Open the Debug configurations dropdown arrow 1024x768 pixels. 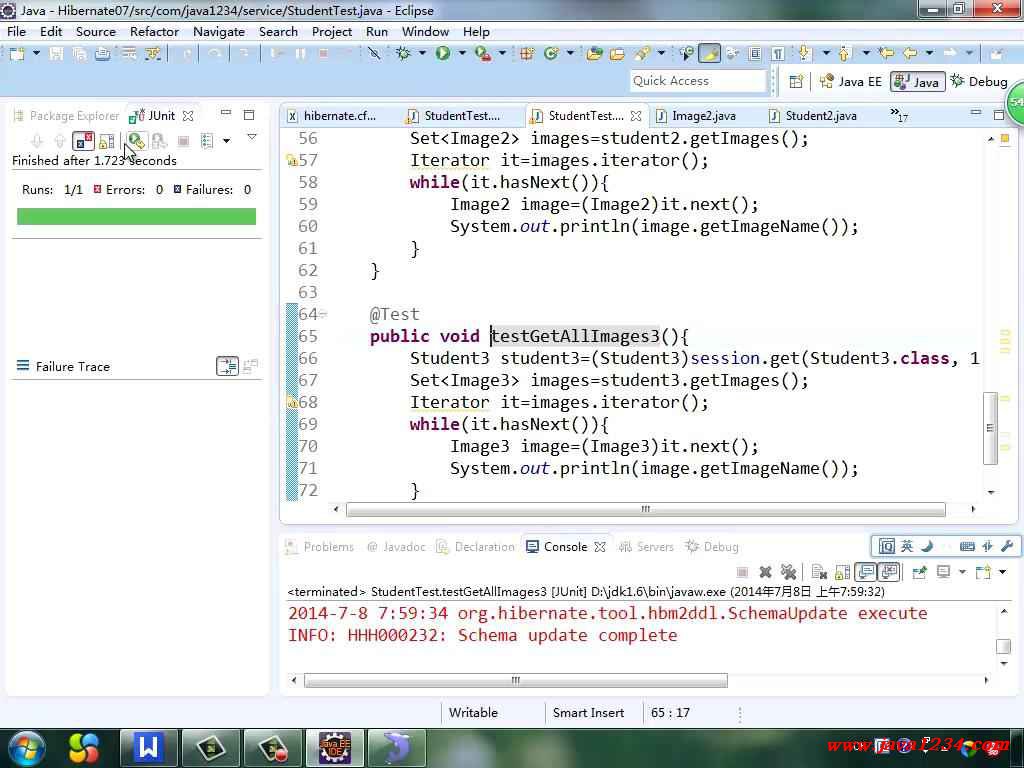pyautogui.click(x=423, y=54)
